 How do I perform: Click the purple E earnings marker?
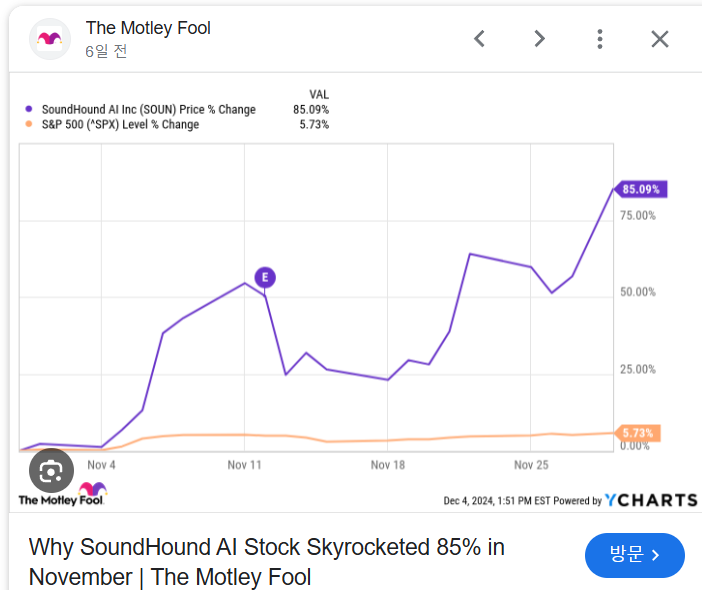pos(265,278)
